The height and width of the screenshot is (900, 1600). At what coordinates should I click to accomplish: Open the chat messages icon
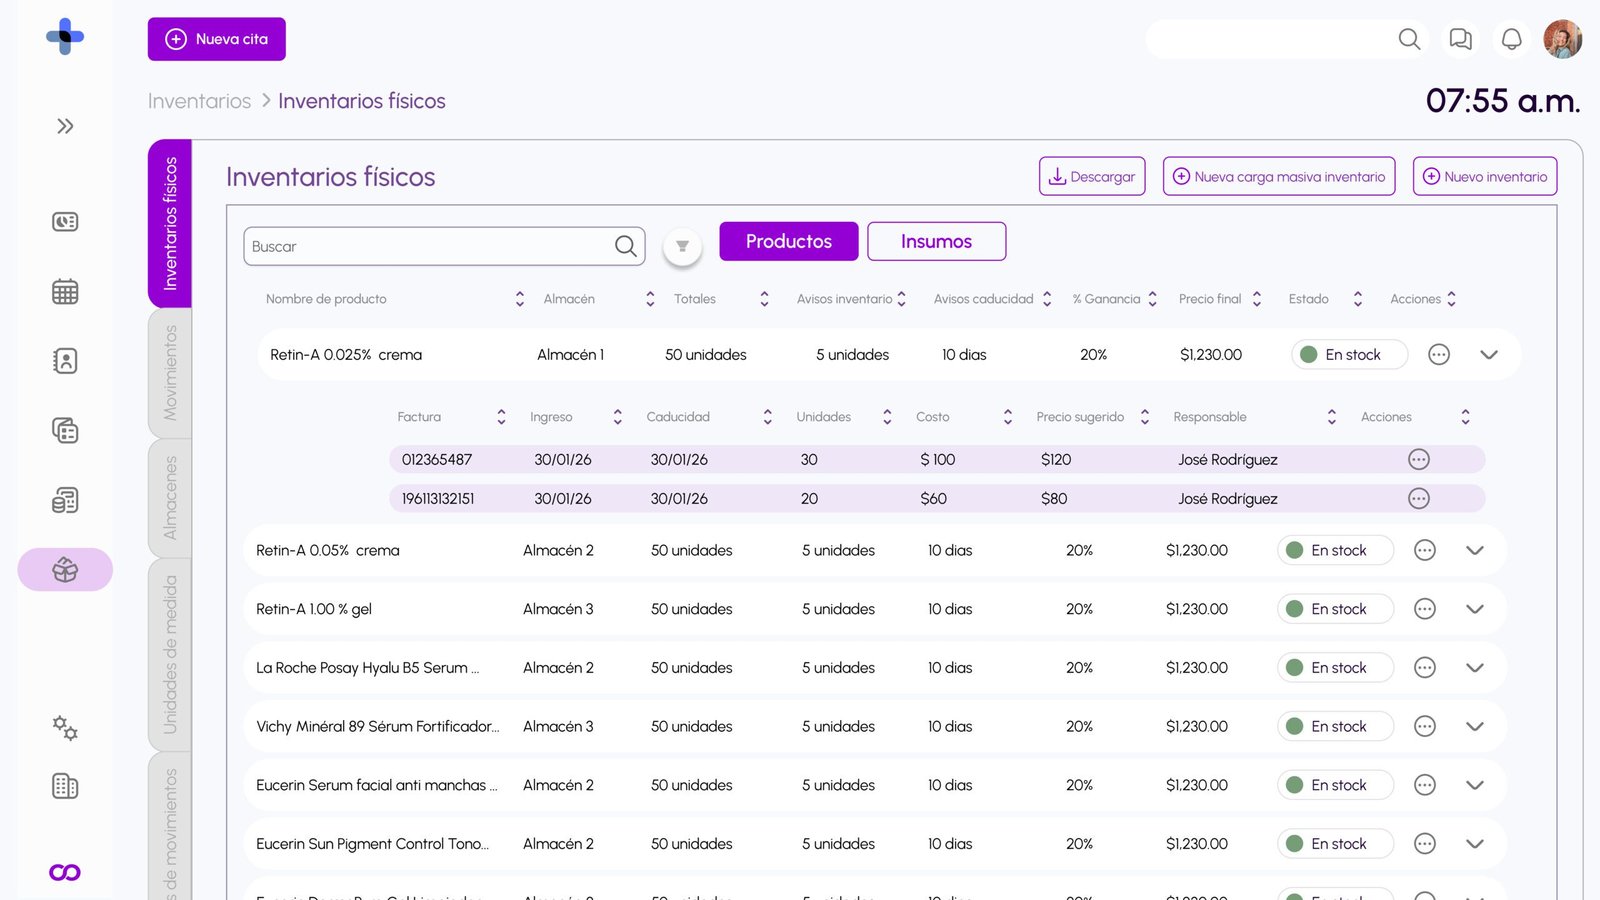(x=1460, y=39)
